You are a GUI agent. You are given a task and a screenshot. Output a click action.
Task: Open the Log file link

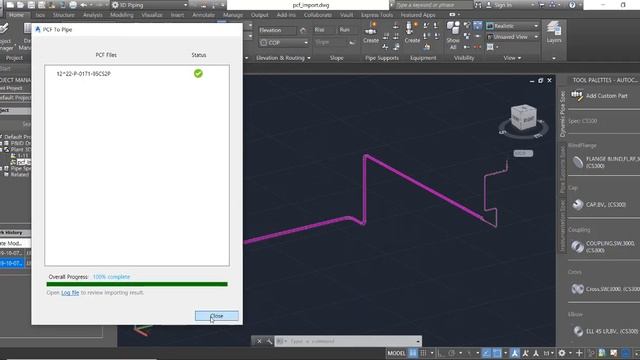pyautogui.click(x=70, y=293)
